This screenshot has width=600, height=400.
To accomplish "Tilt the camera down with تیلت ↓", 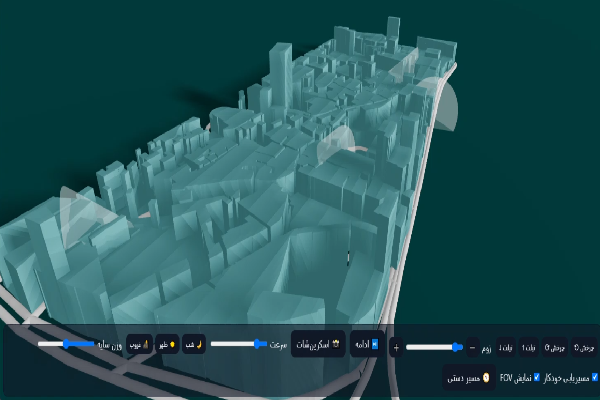I will click(505, 347).
